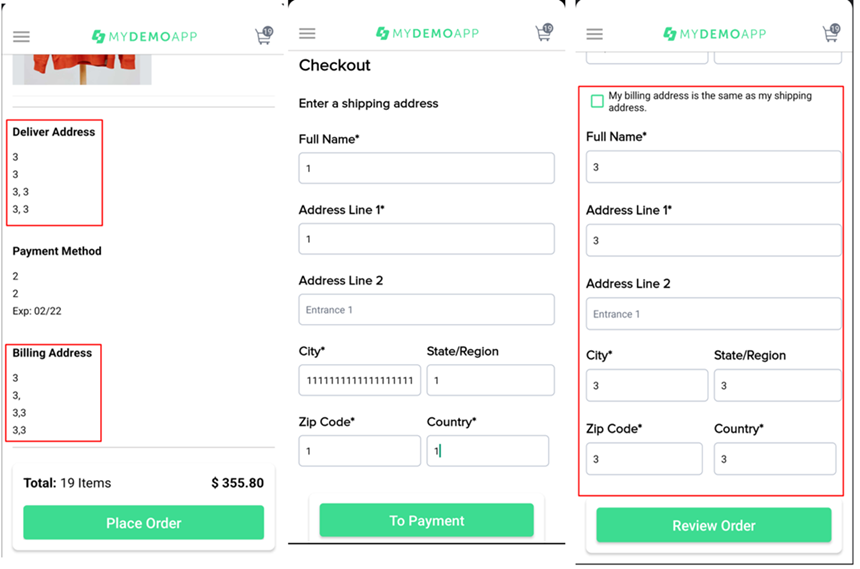Select the shipping City field with long 1s
The width and height of the screenshot is (860, 569).
359,380
